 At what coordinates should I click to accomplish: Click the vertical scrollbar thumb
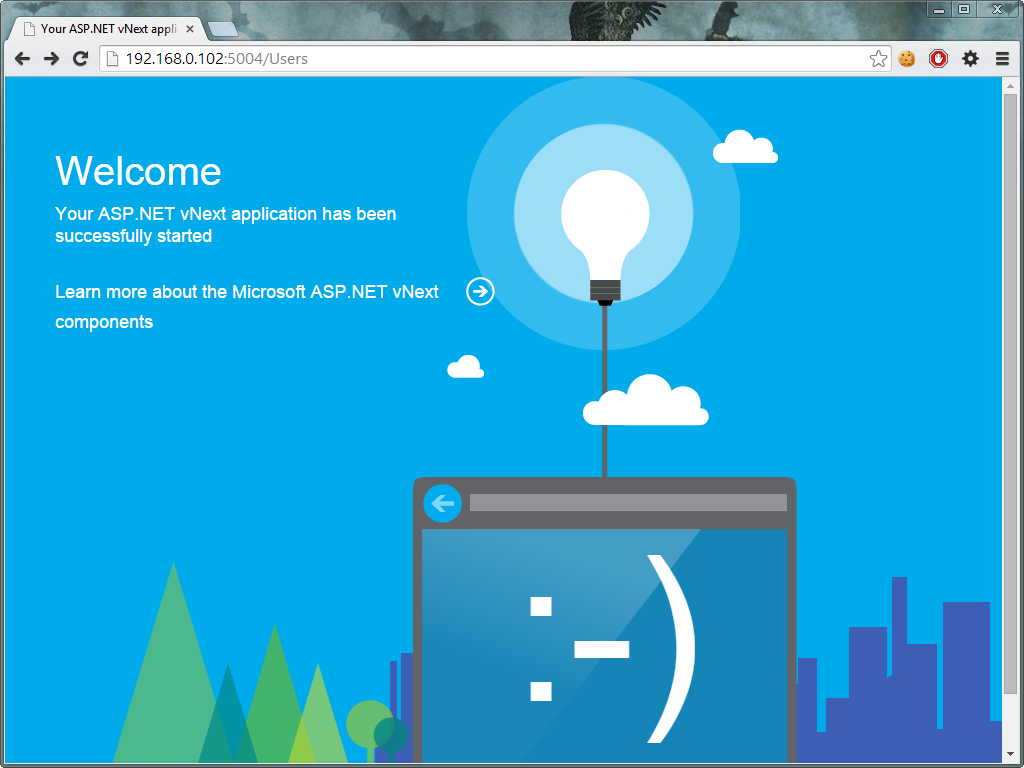click(x=1010, y=394)
